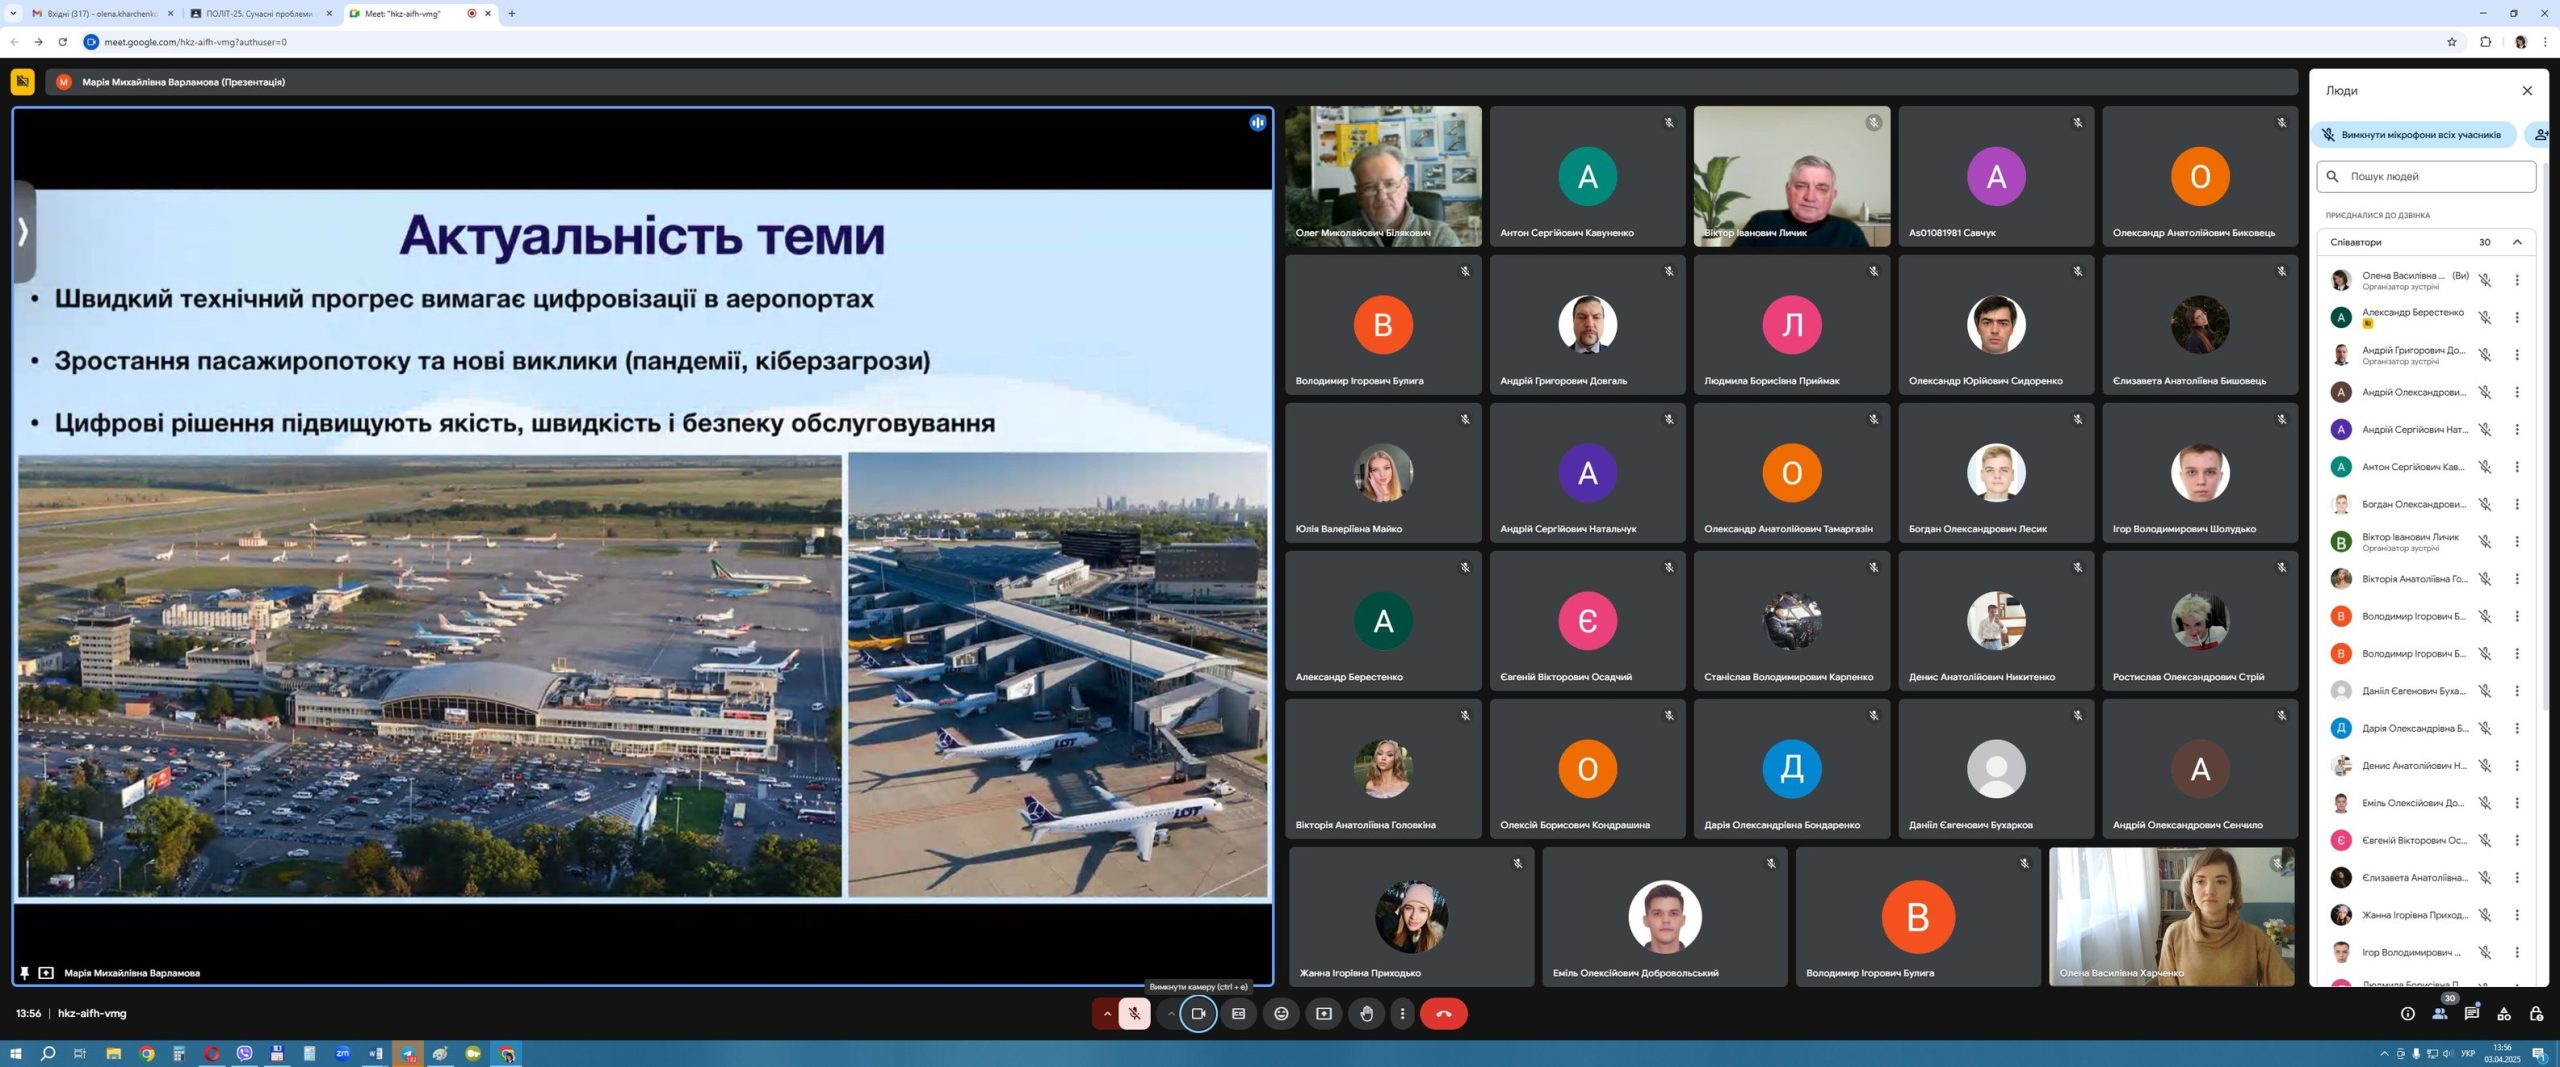Open audio settings arrow beside microphone

pos(1107,1013)
